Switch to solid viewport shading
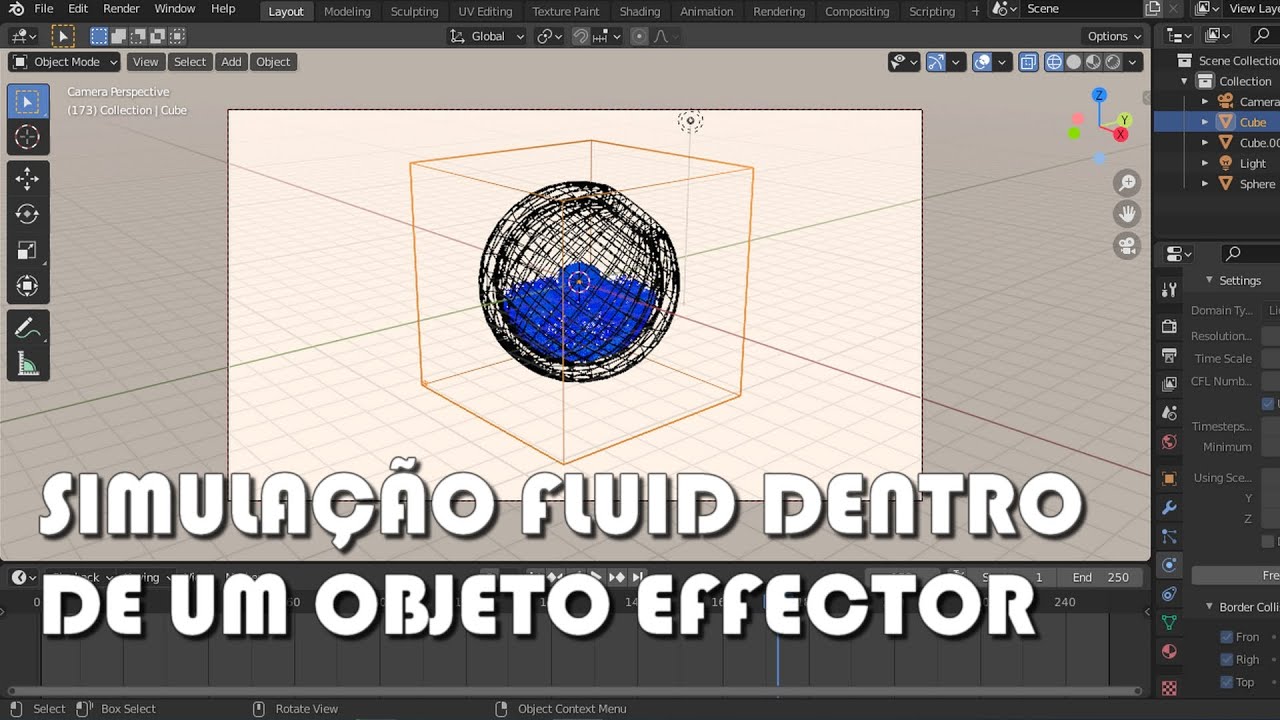This screenshot has width=1280, height=720. pos(1074,62)
